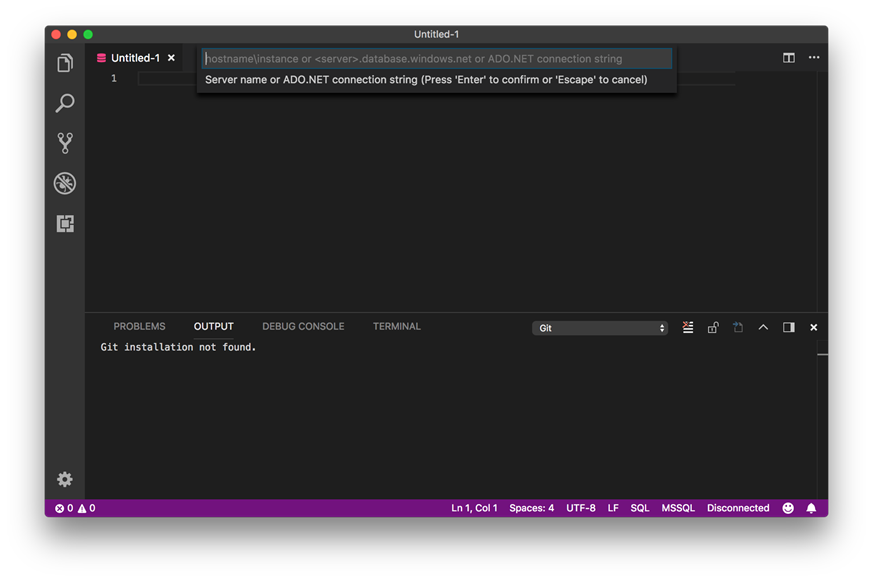Click the macOS red close window button

pos(56,35)
